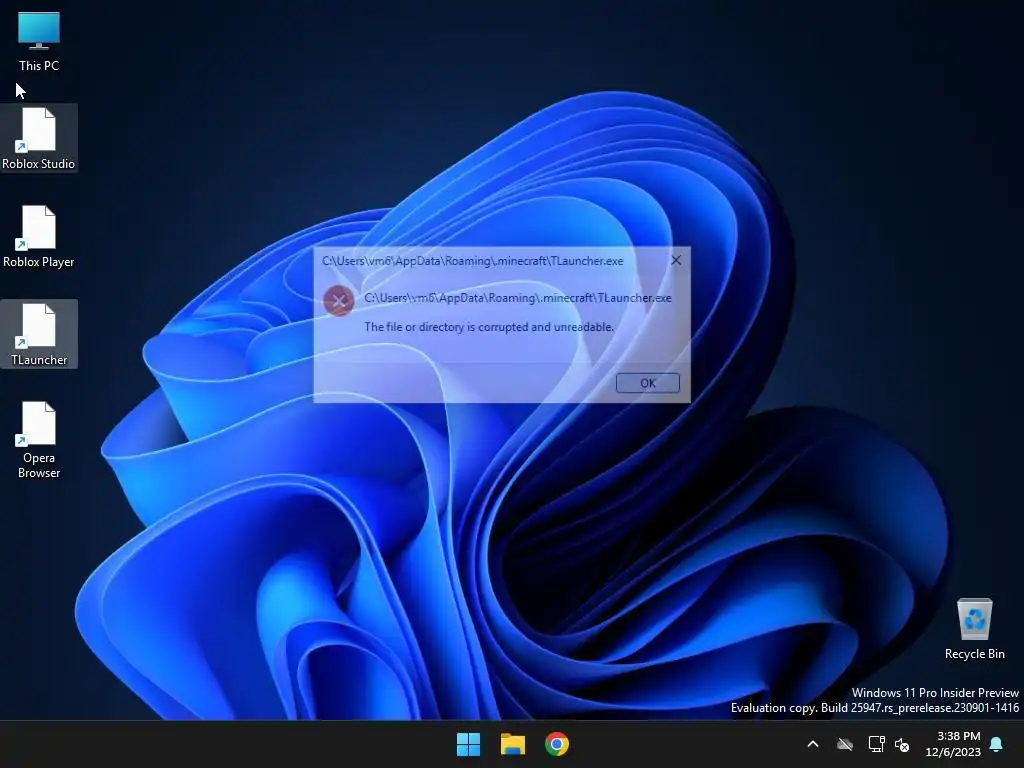Show hidden system tray icons
Screen dimensions: 1024x768
pyautogui.click(x=813, y=744)
